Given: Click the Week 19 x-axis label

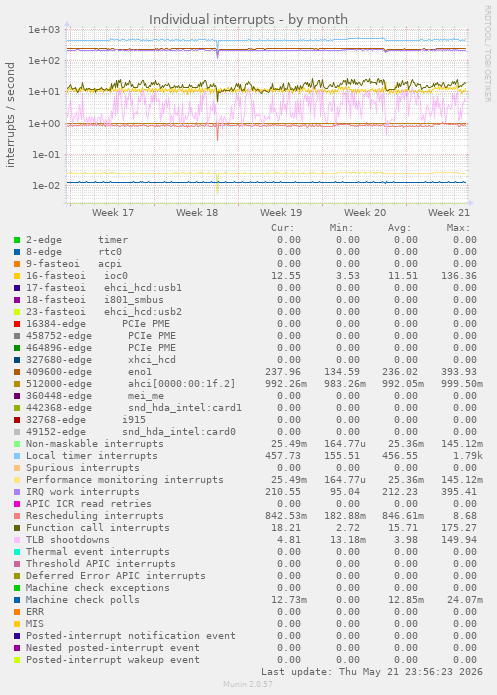Looking at the screenshot, I should [x=281, y=212].
